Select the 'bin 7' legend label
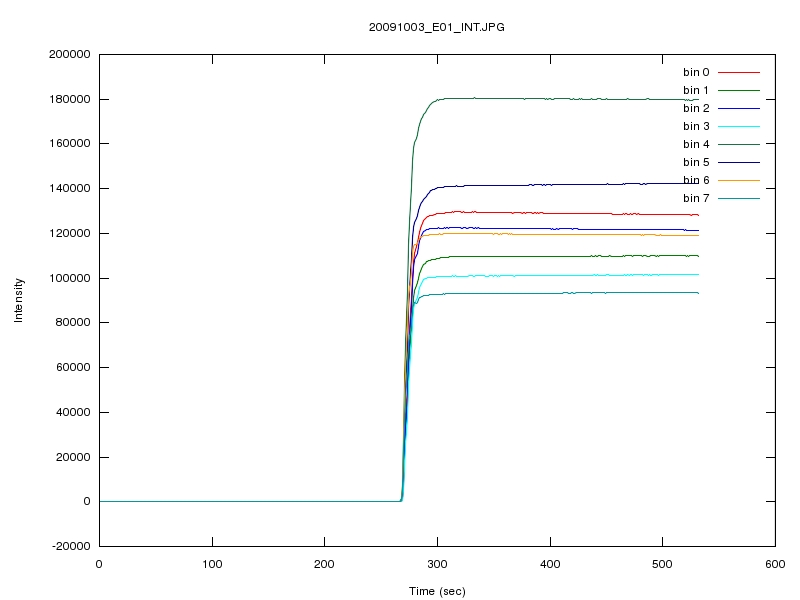 [x=696, y=198]
